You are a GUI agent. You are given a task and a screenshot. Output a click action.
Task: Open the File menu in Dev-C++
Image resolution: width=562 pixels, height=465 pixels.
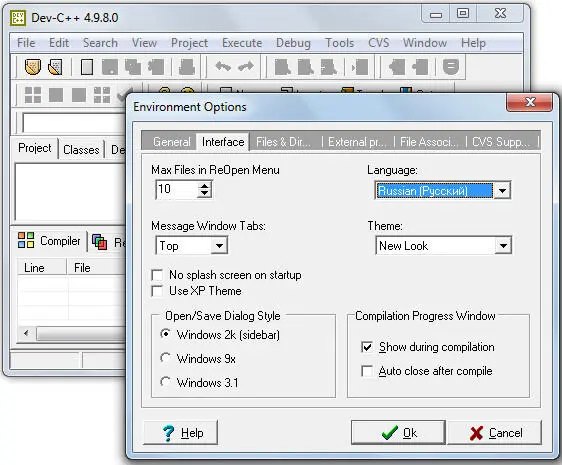[x=26, y=43]
